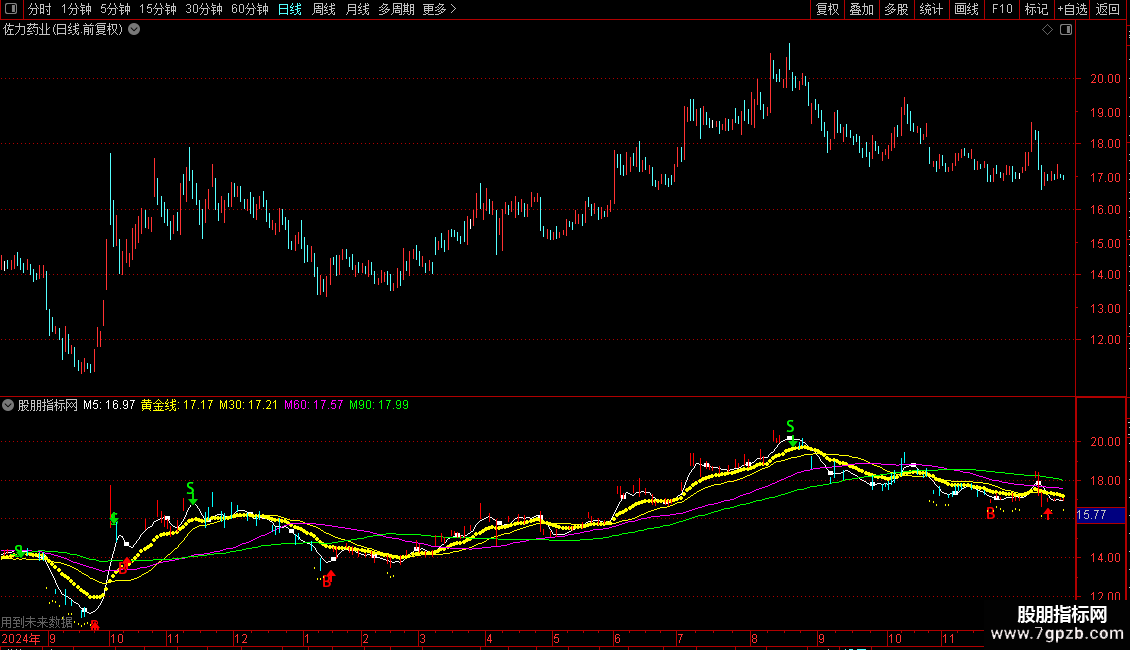Open 股朋指标网 indicator dropdown icon
Screen dimensions: 1130x650
pyautogui.click(x=8, y=405)
